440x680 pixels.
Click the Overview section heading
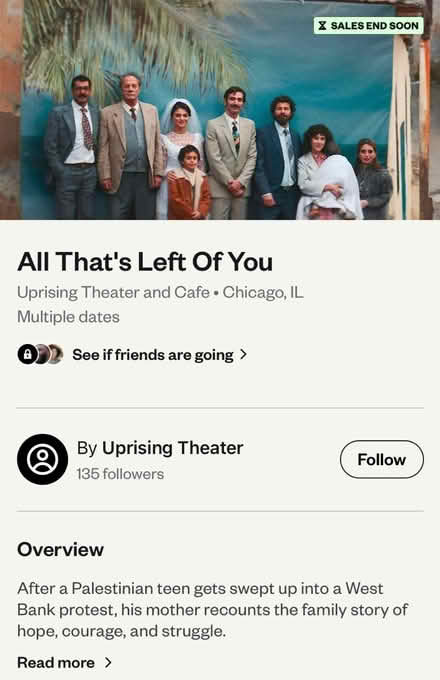point(60,549)
